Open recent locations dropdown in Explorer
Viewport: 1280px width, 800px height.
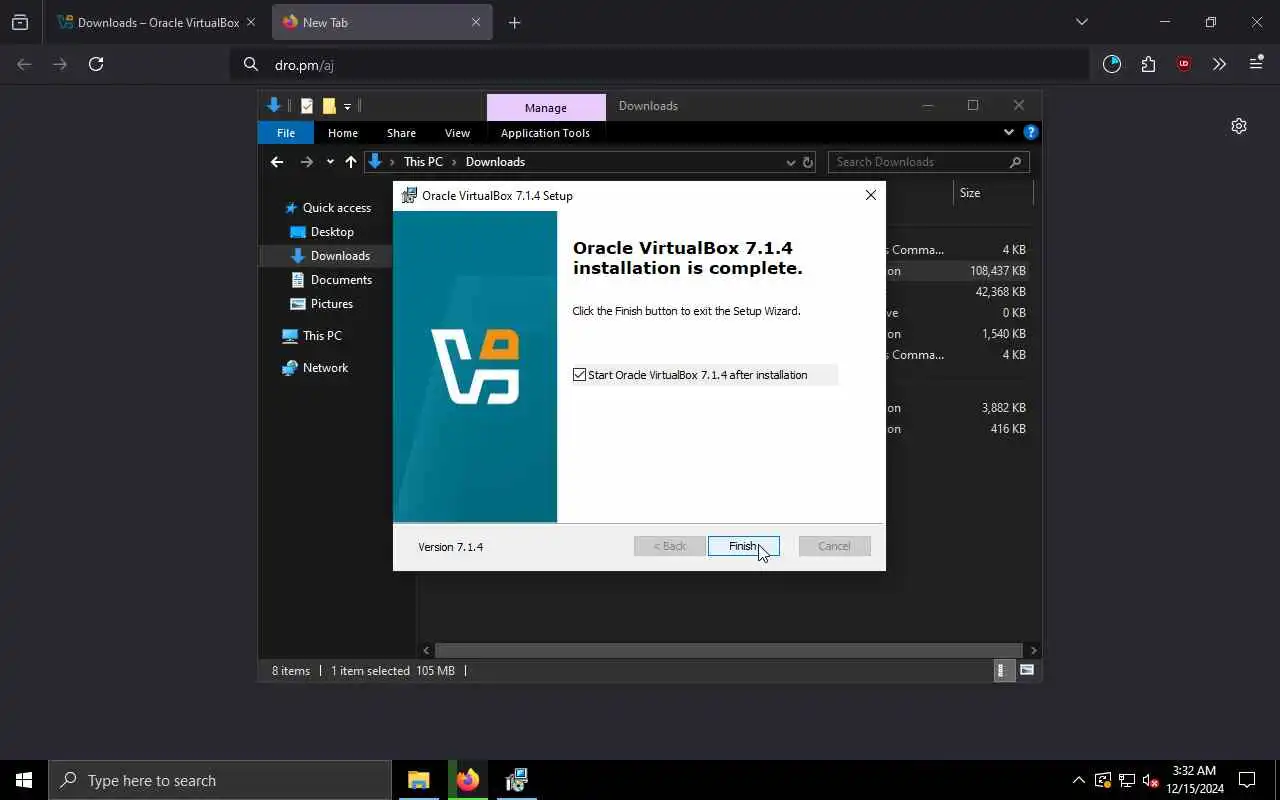click(330, 162)
